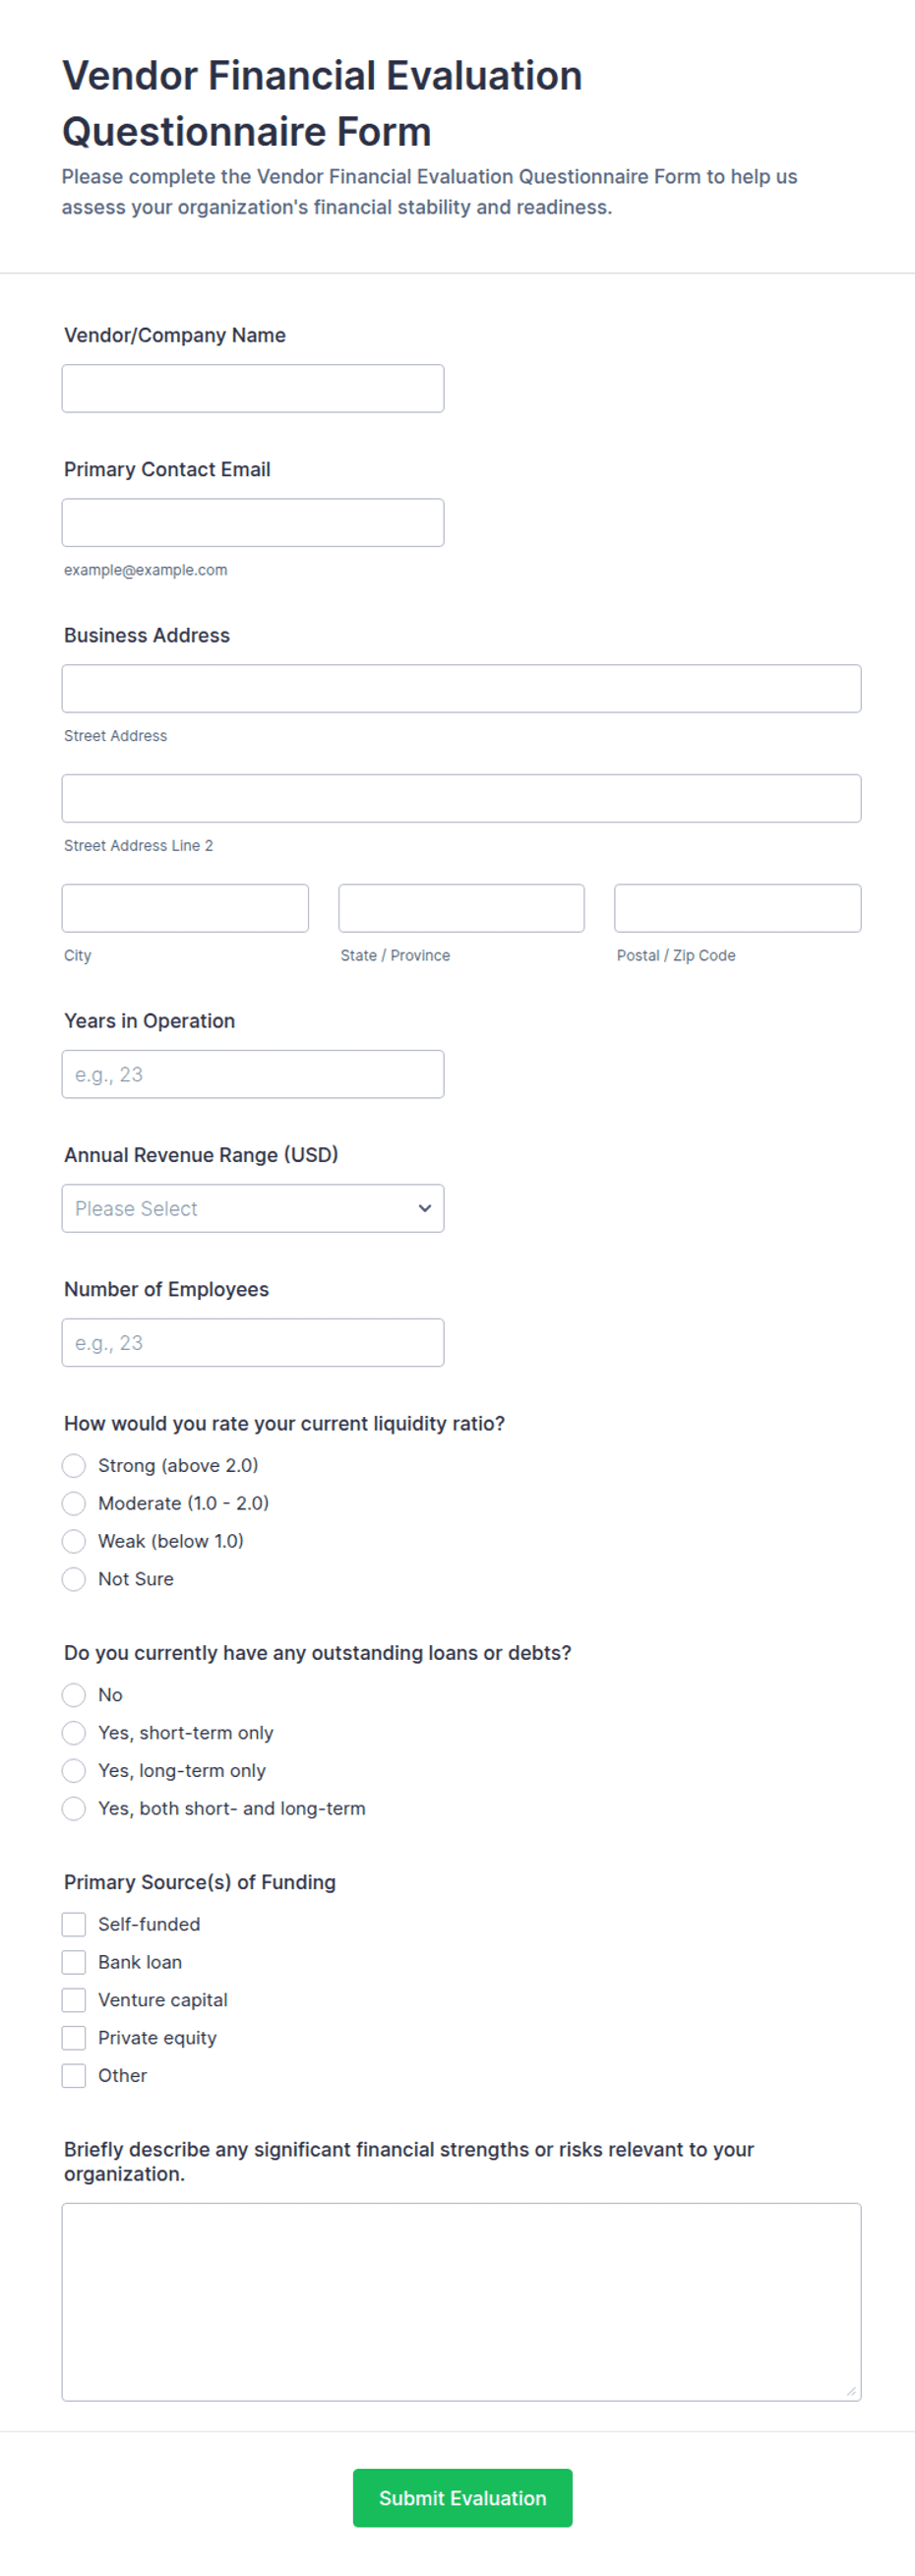Click the City input box
This screenshot has height=2576, width=915.
185,908
